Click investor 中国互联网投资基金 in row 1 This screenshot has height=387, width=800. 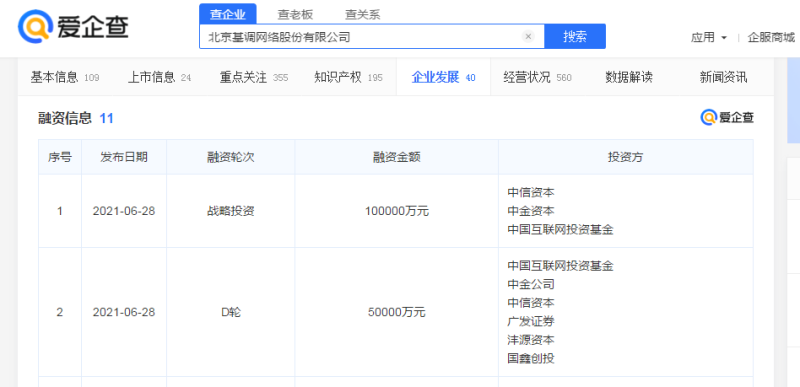pos(560,229)
